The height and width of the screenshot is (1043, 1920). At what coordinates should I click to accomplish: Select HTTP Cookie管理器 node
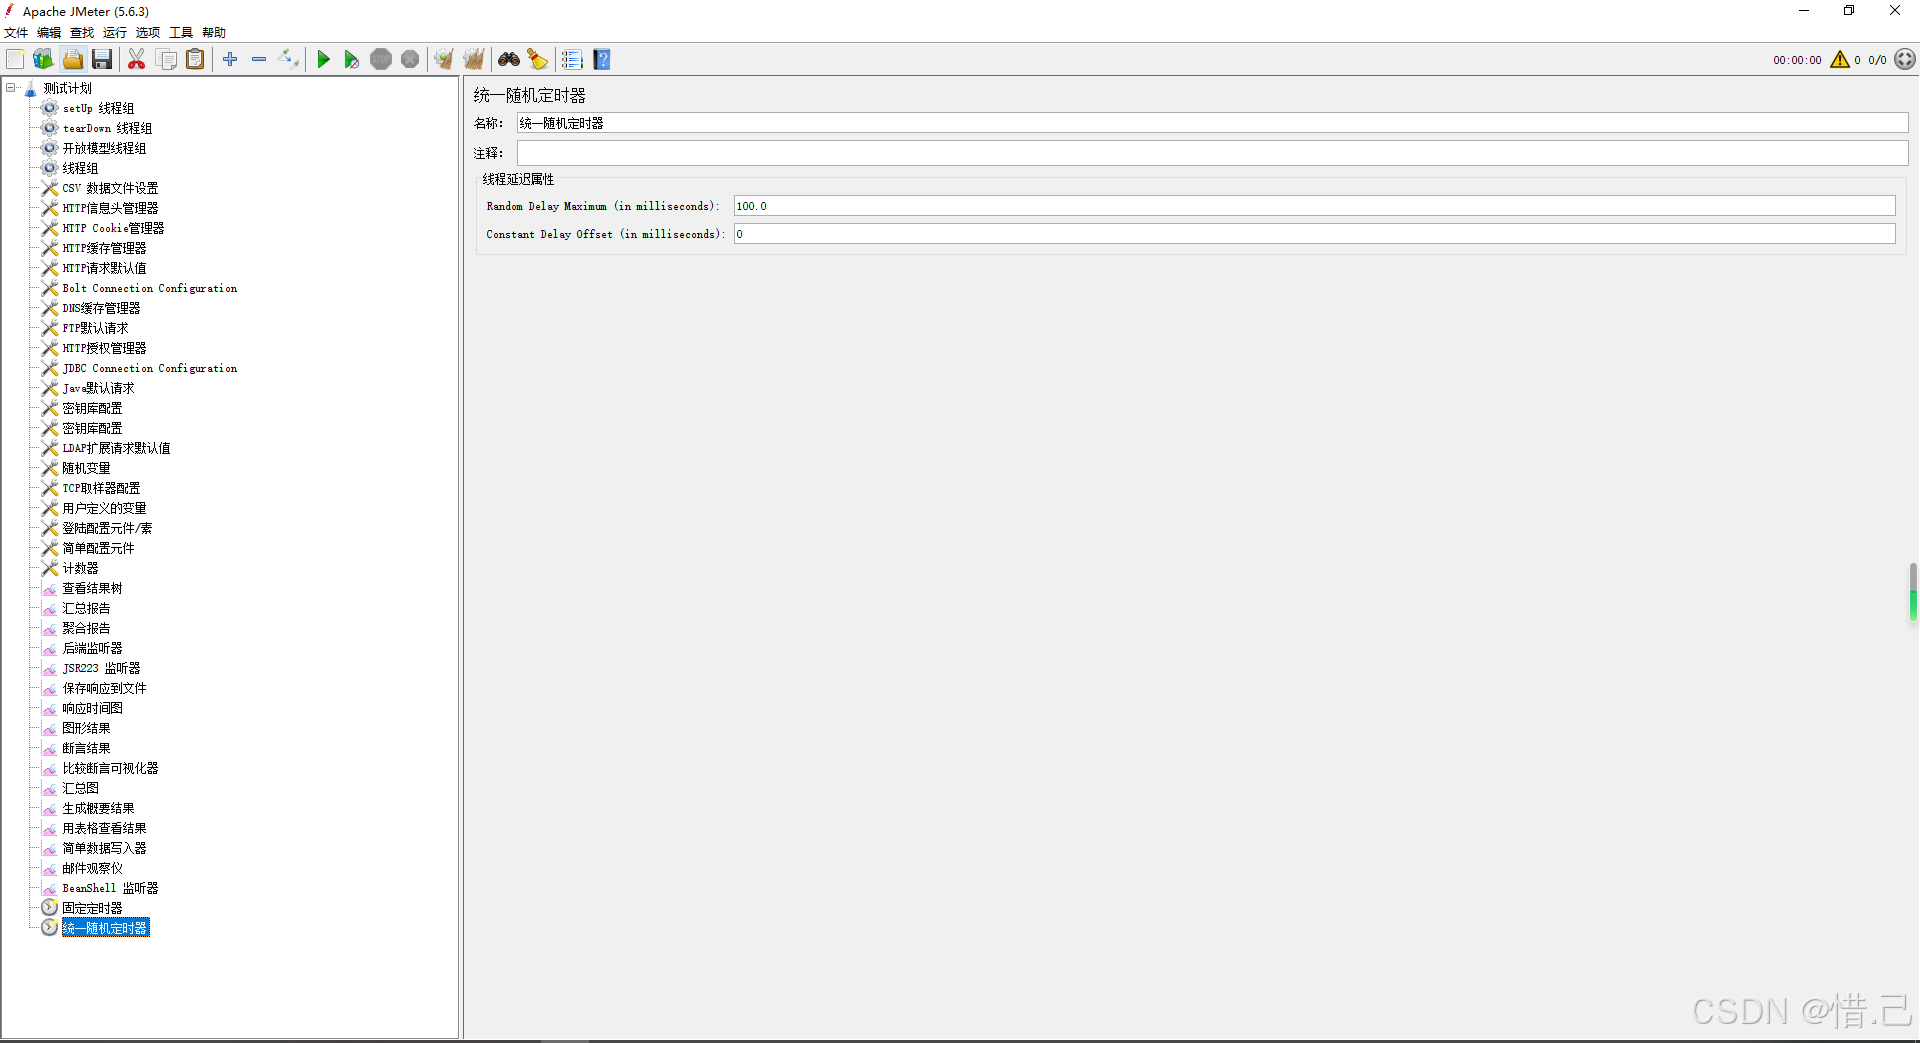113,228
